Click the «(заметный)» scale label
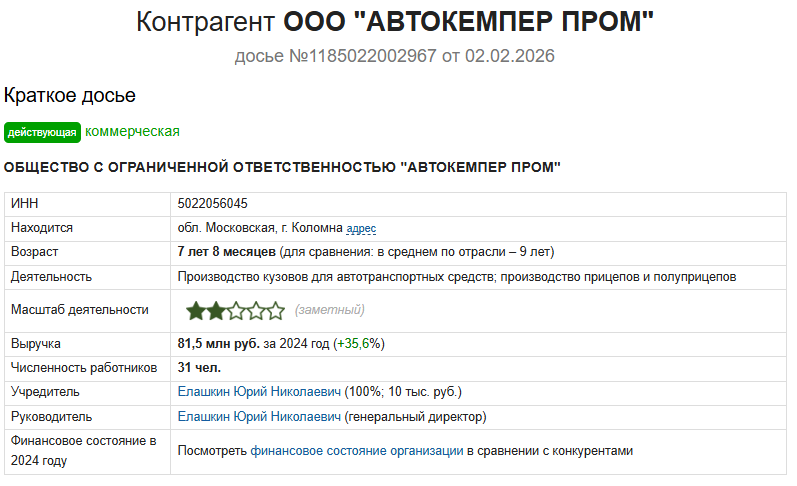Screen dimensions: 797x486 [329, 311]
